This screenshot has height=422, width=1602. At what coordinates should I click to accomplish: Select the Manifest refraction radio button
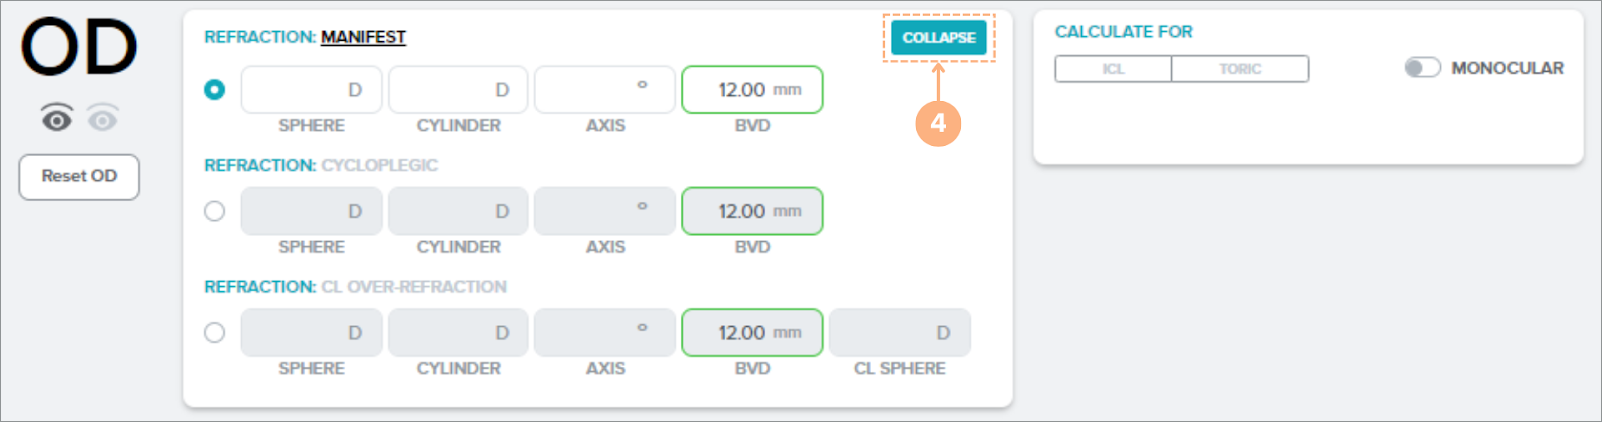[215, 90]
